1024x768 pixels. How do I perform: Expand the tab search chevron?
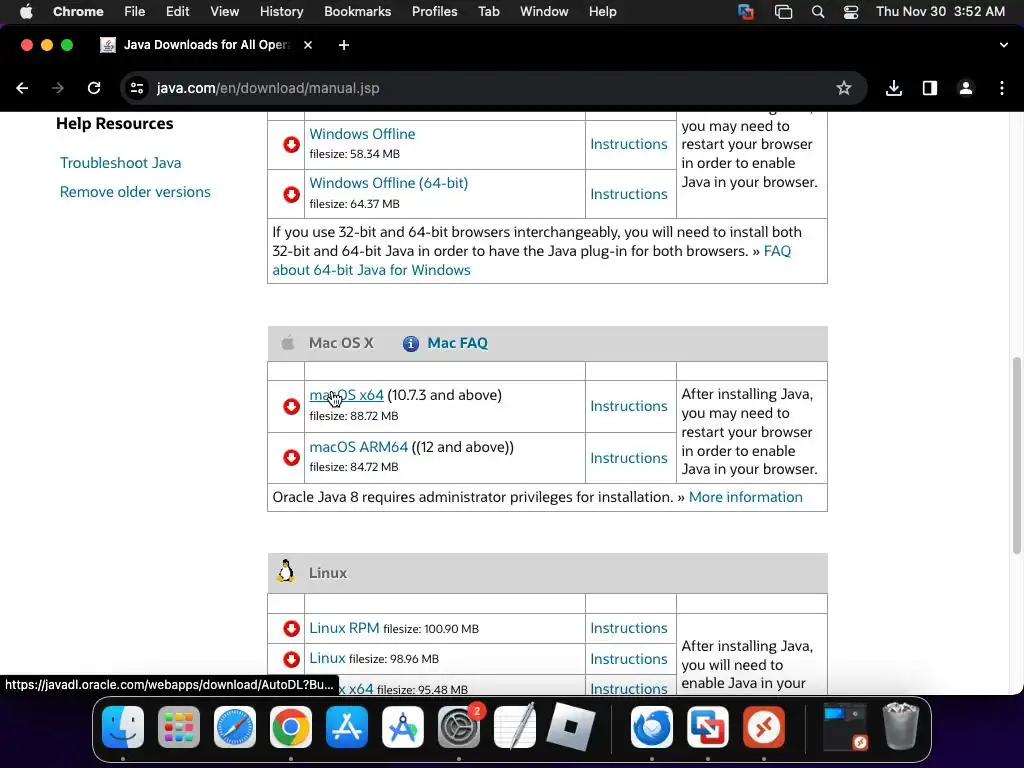pyautogui.click(x=1004, y=45)
